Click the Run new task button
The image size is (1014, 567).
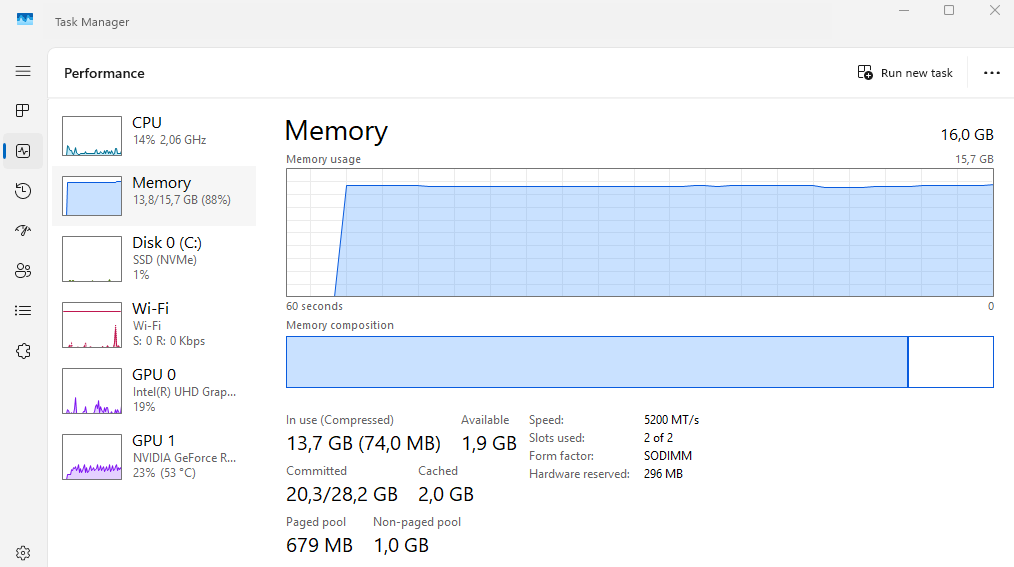[x=906, y=73]
